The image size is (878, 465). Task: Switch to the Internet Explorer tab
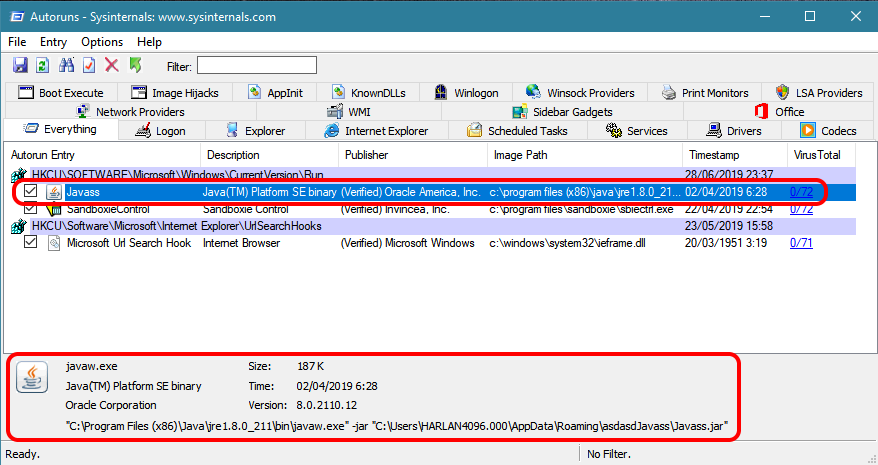point(376,131)
